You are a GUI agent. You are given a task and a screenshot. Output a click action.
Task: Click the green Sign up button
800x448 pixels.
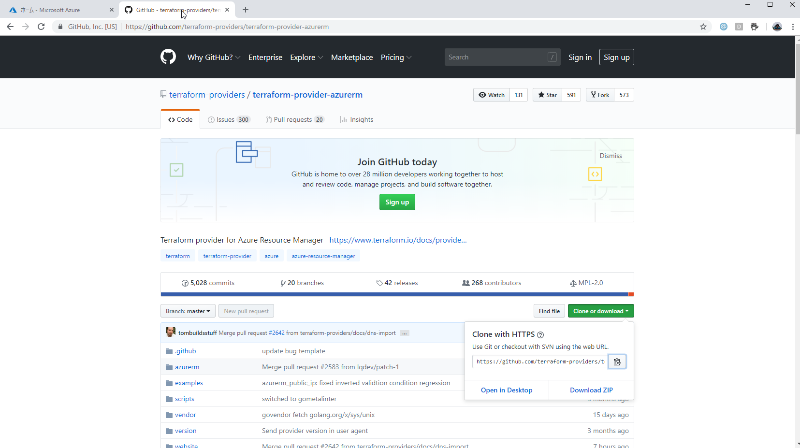[397, 202]
